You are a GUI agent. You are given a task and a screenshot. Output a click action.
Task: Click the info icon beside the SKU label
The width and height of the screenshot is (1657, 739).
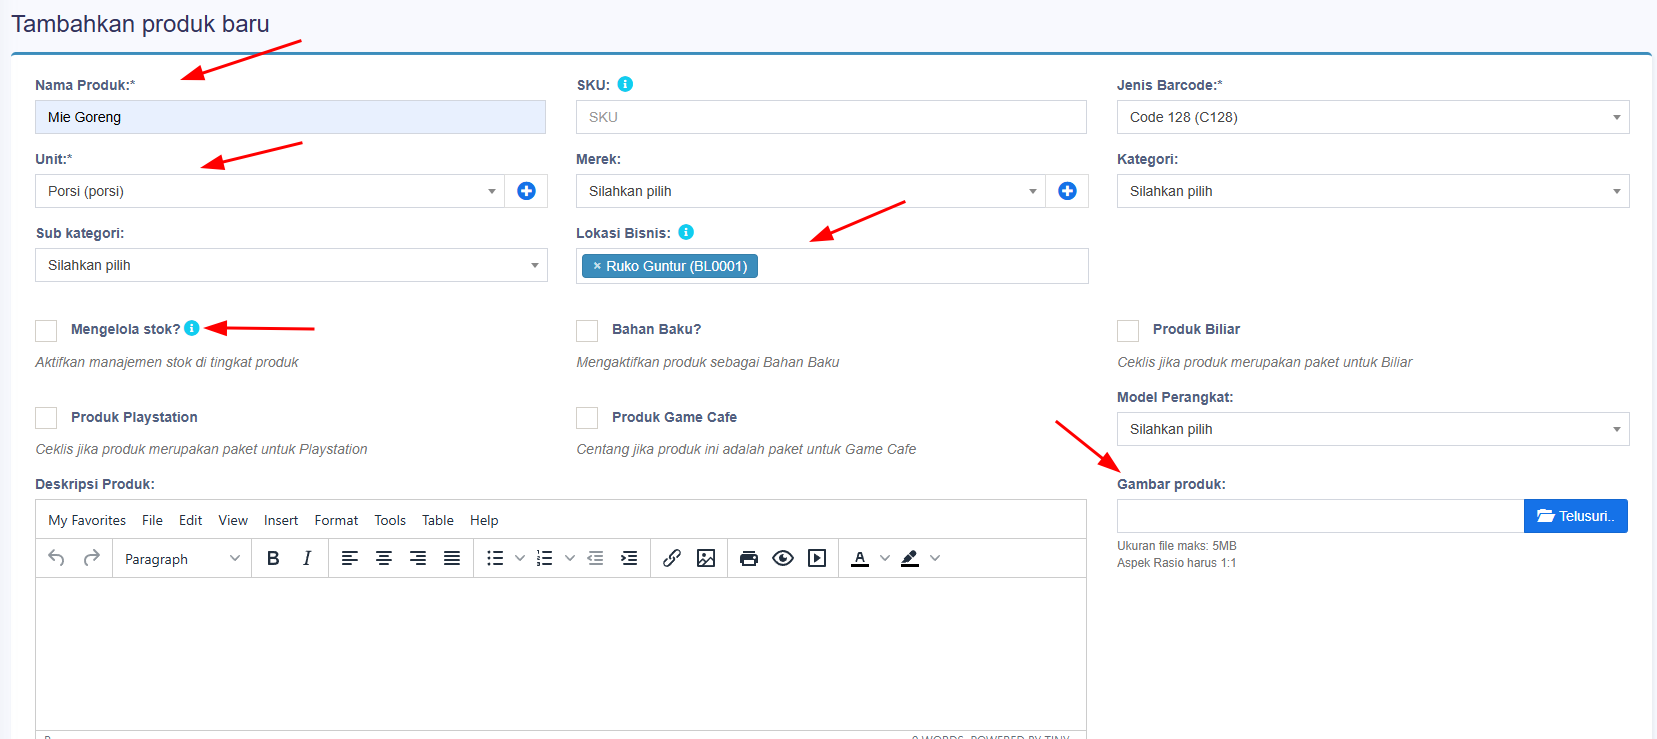(x=625, y=84)
